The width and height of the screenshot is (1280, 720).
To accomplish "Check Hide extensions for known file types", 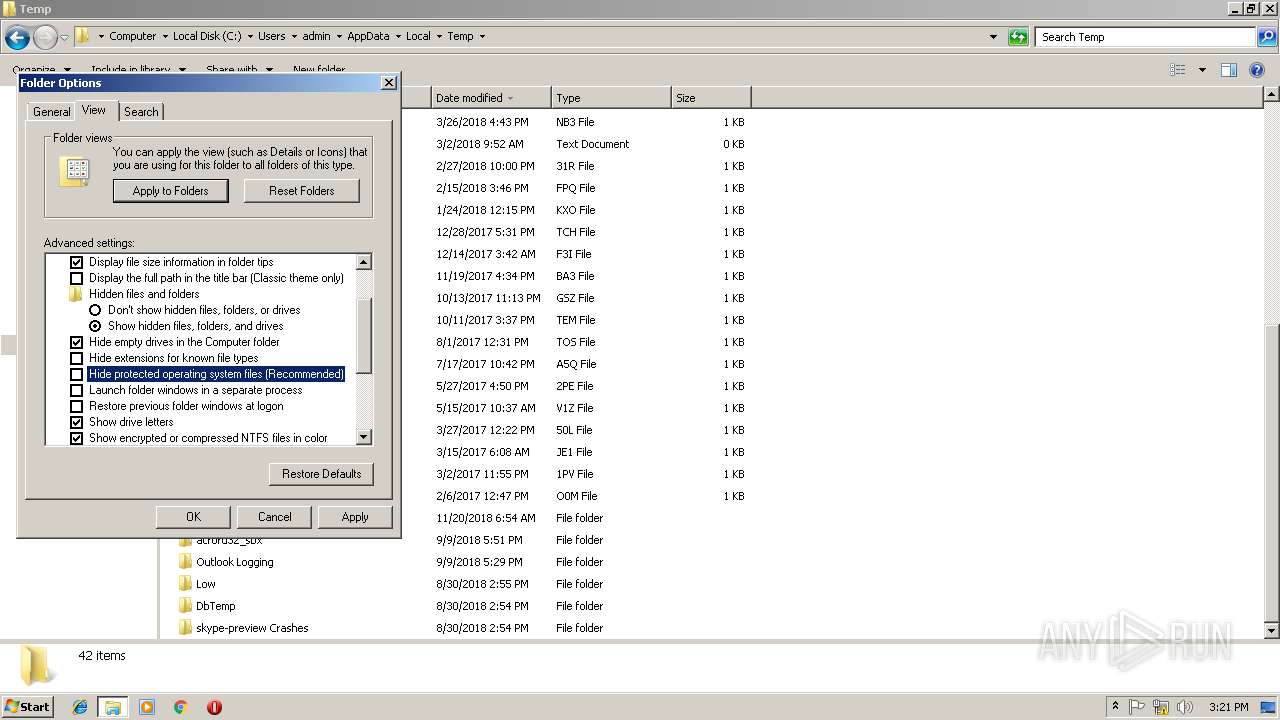I will pos(77,358).
